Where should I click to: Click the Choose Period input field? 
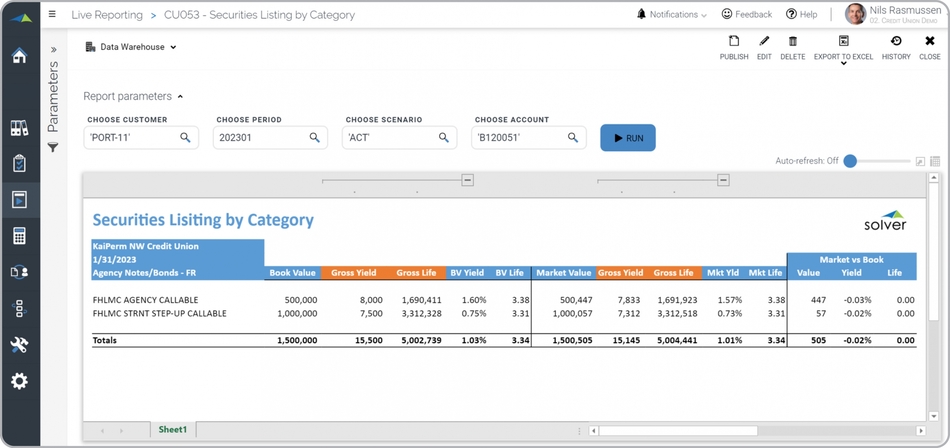click(258, 138)
